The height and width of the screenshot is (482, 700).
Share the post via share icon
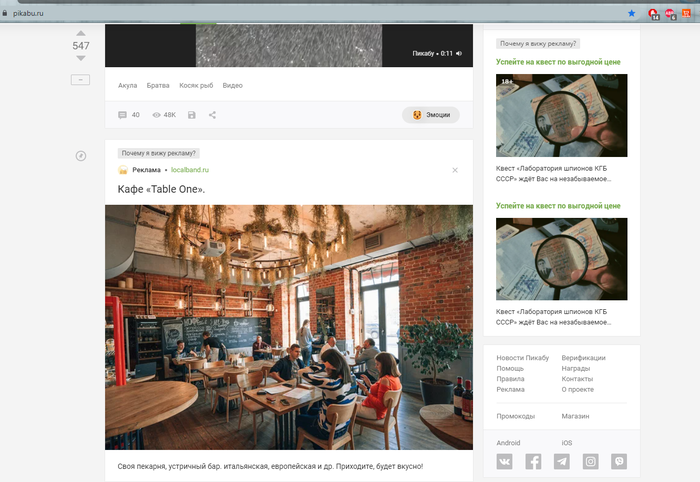pos(212,115)
